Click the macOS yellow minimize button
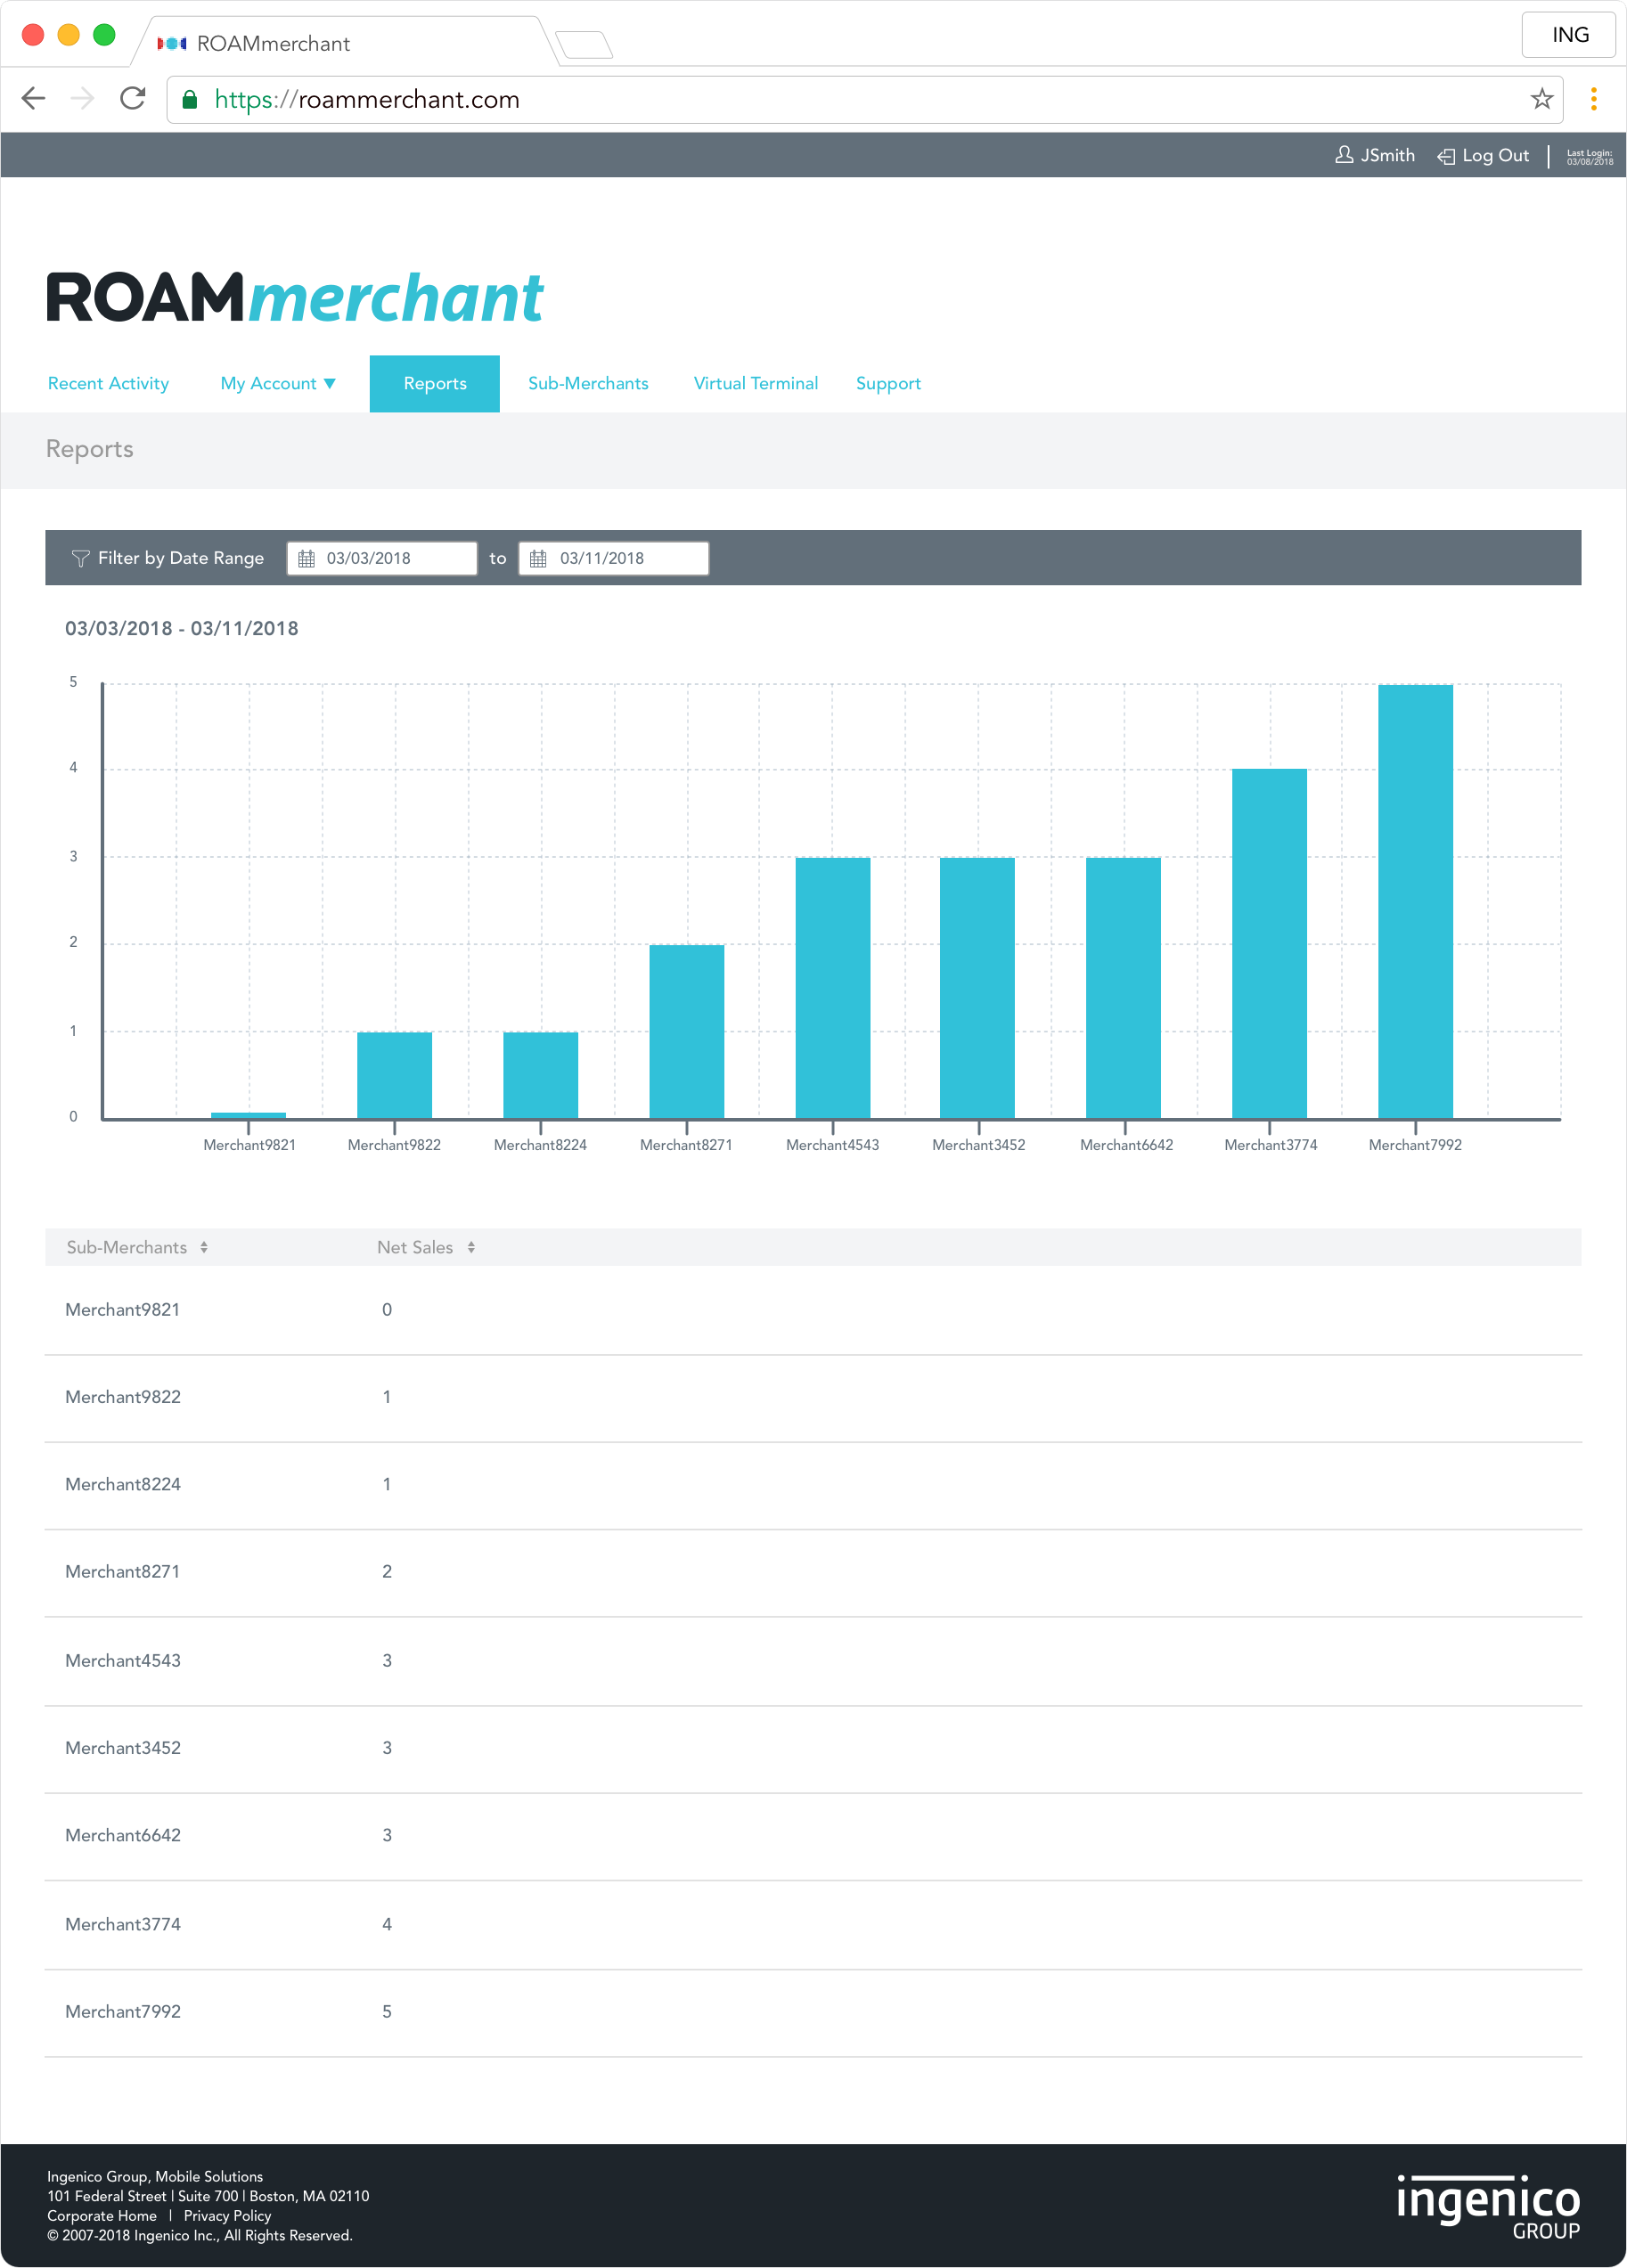 [x=68, y=35]
